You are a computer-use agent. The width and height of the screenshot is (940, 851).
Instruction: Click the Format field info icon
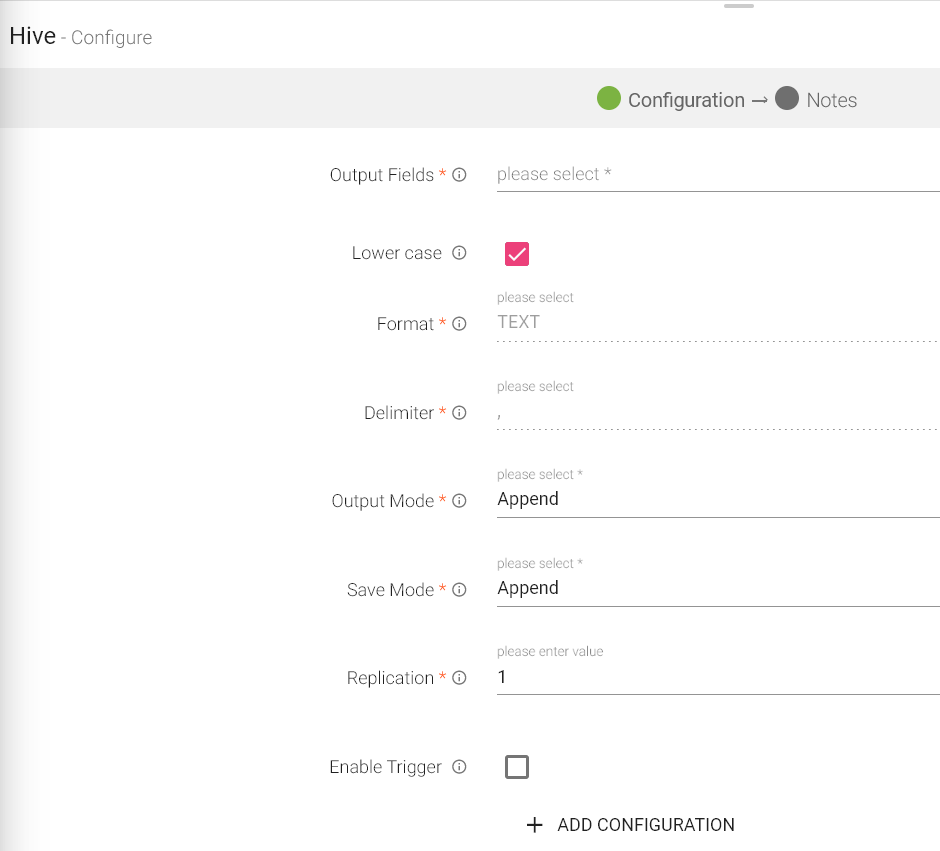459,324
